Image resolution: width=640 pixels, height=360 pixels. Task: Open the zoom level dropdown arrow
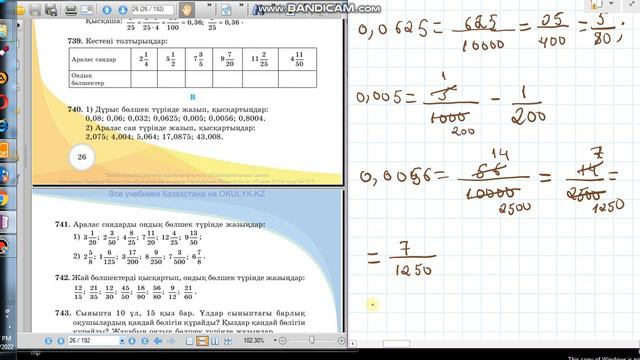(x=275, y=340)
